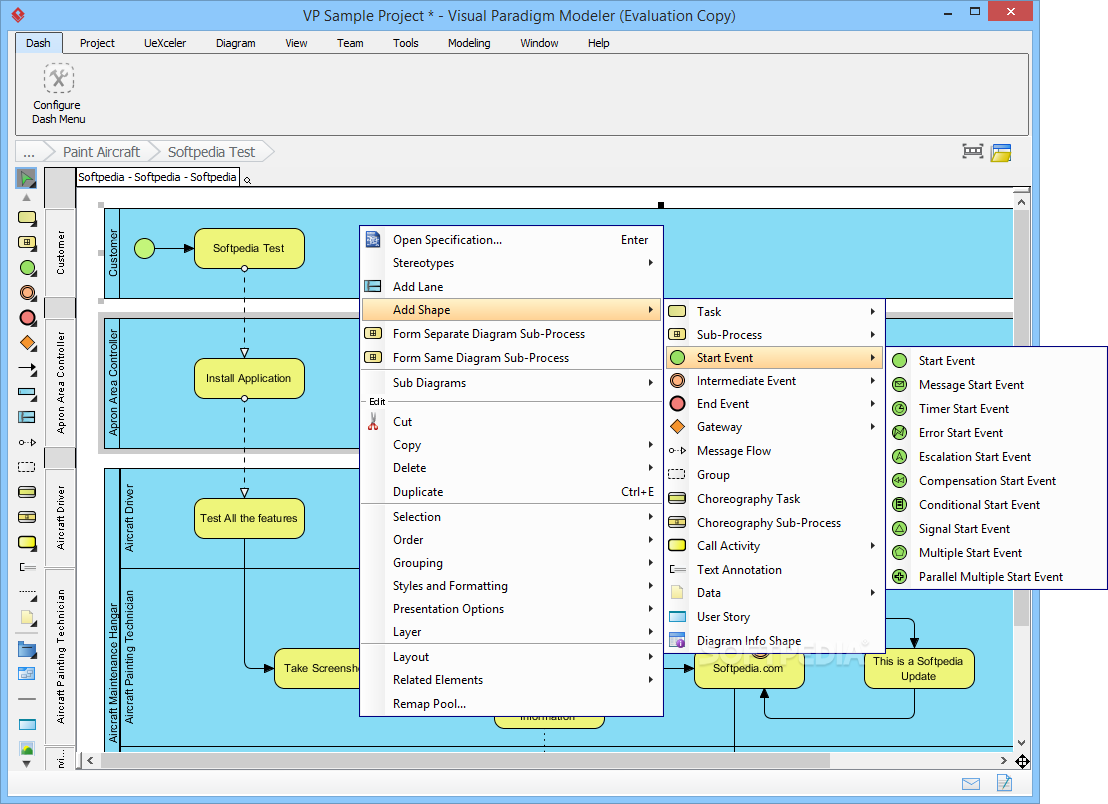The width and height of the screenshot is (1108, 804).
Task: Open the Project menu tab
Action: pyautogui.click(x=97, y=43)
